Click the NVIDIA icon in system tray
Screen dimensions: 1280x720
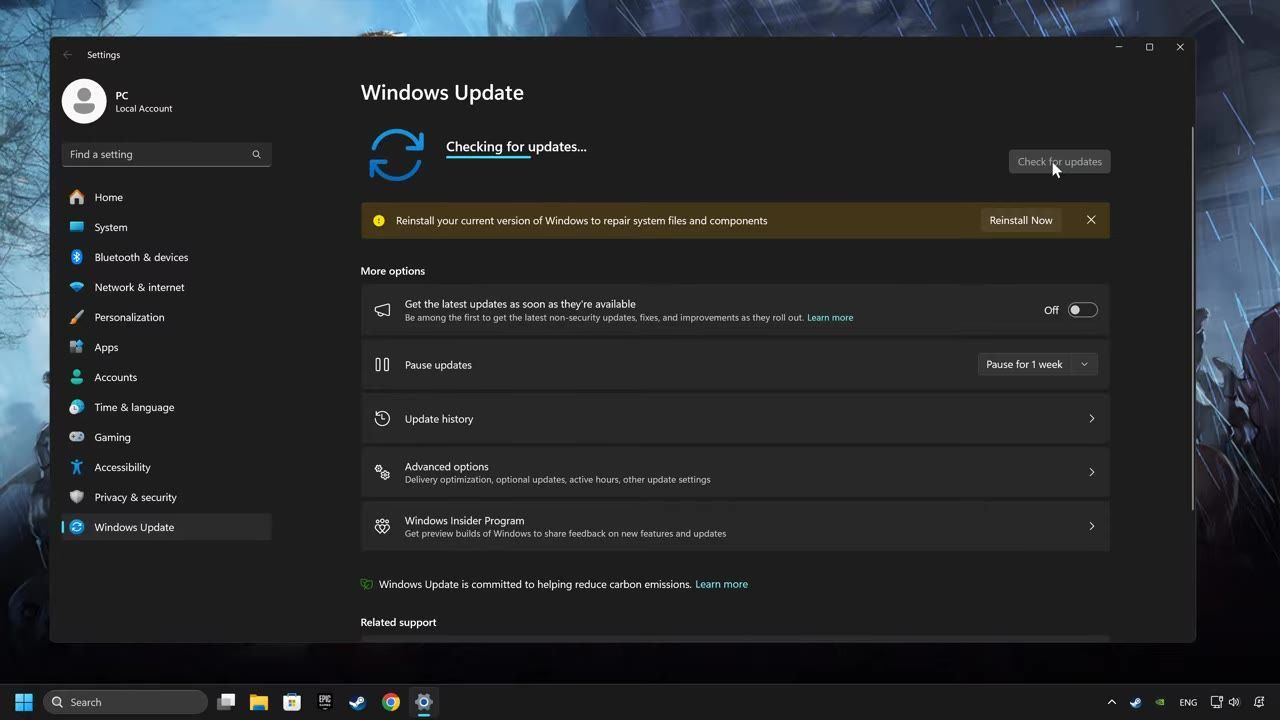[x=1160, y=702]
